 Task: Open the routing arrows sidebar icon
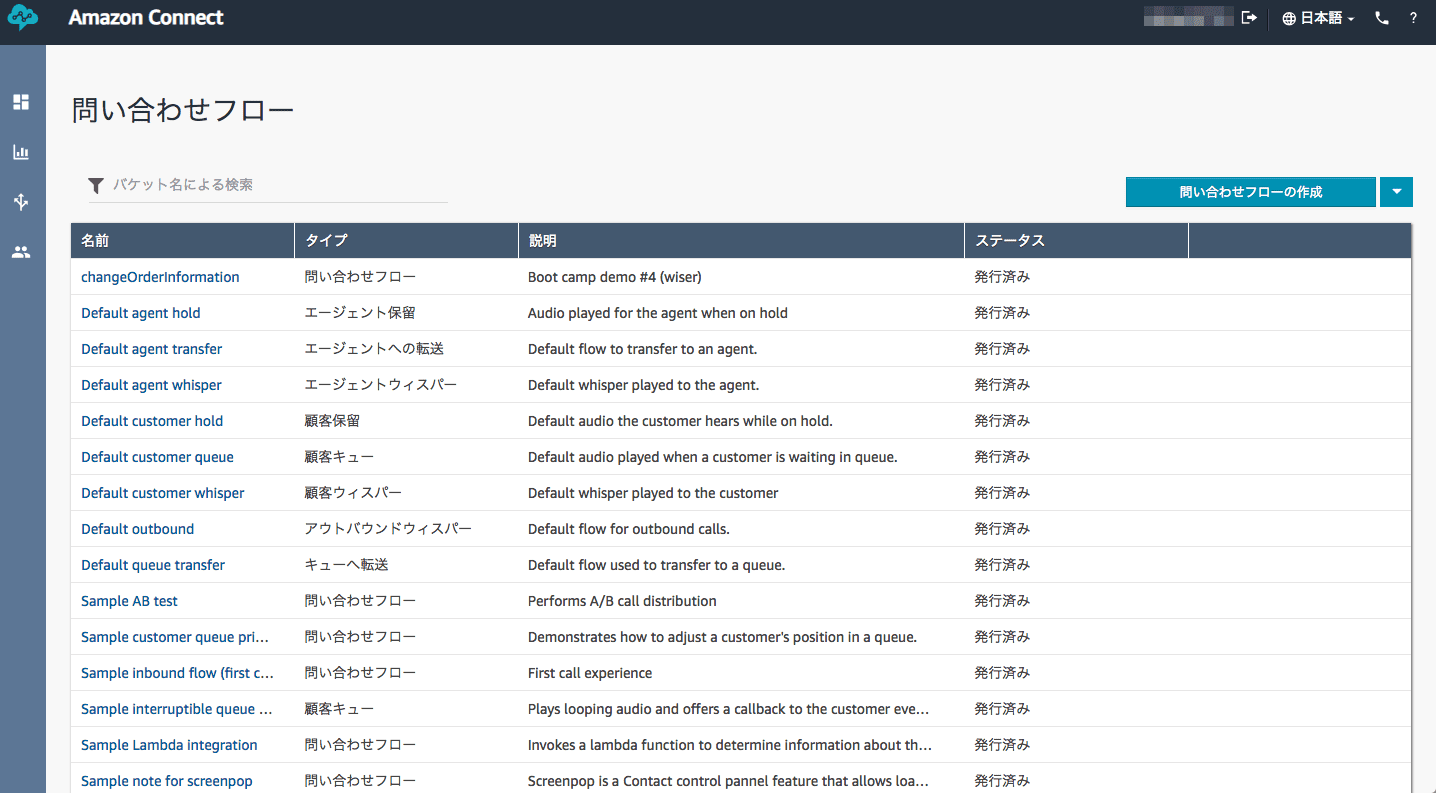point(21,202)
